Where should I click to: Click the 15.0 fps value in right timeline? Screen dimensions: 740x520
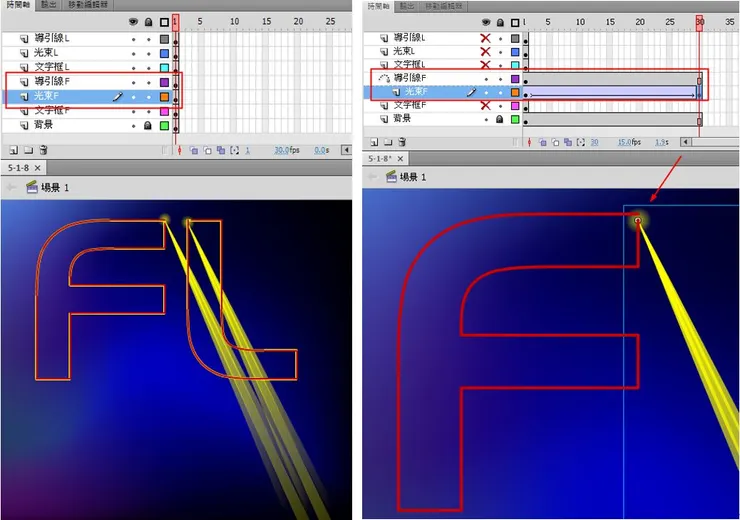(x=625, y=142)
